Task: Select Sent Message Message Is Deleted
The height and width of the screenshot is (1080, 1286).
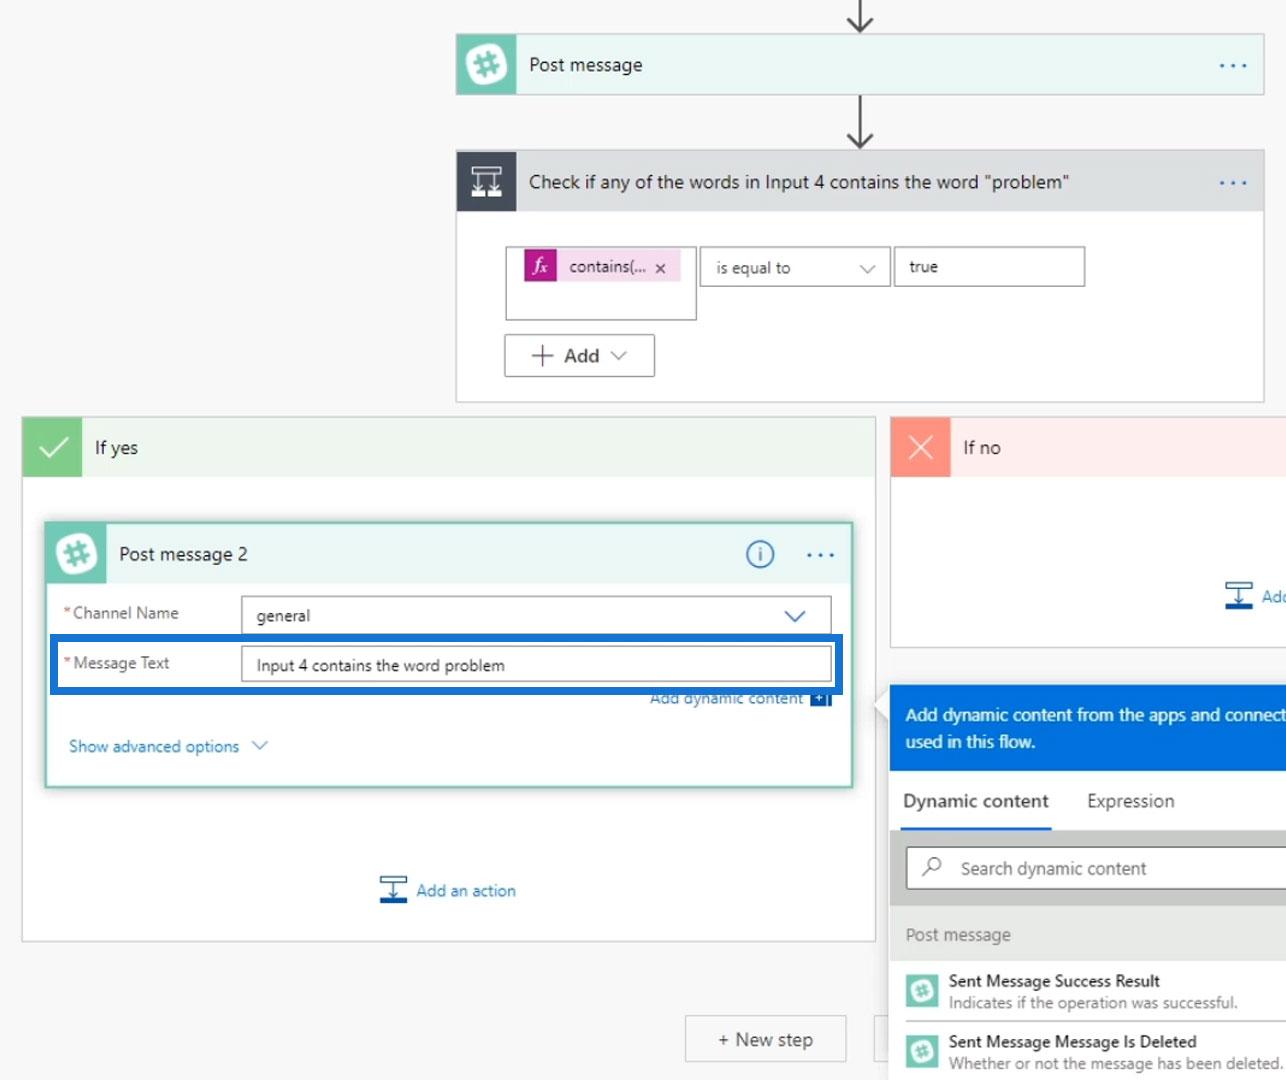Action: tap(1088, 1052)
